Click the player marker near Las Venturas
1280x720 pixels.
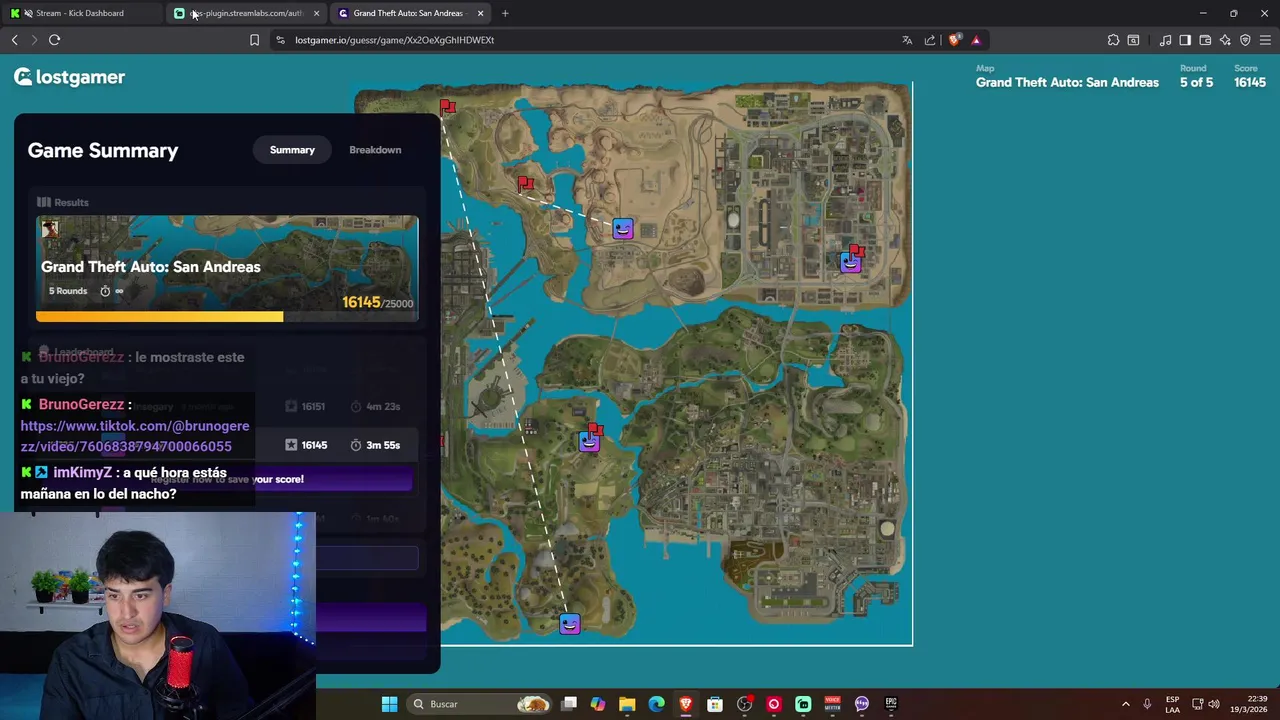[x=850, y=262]
